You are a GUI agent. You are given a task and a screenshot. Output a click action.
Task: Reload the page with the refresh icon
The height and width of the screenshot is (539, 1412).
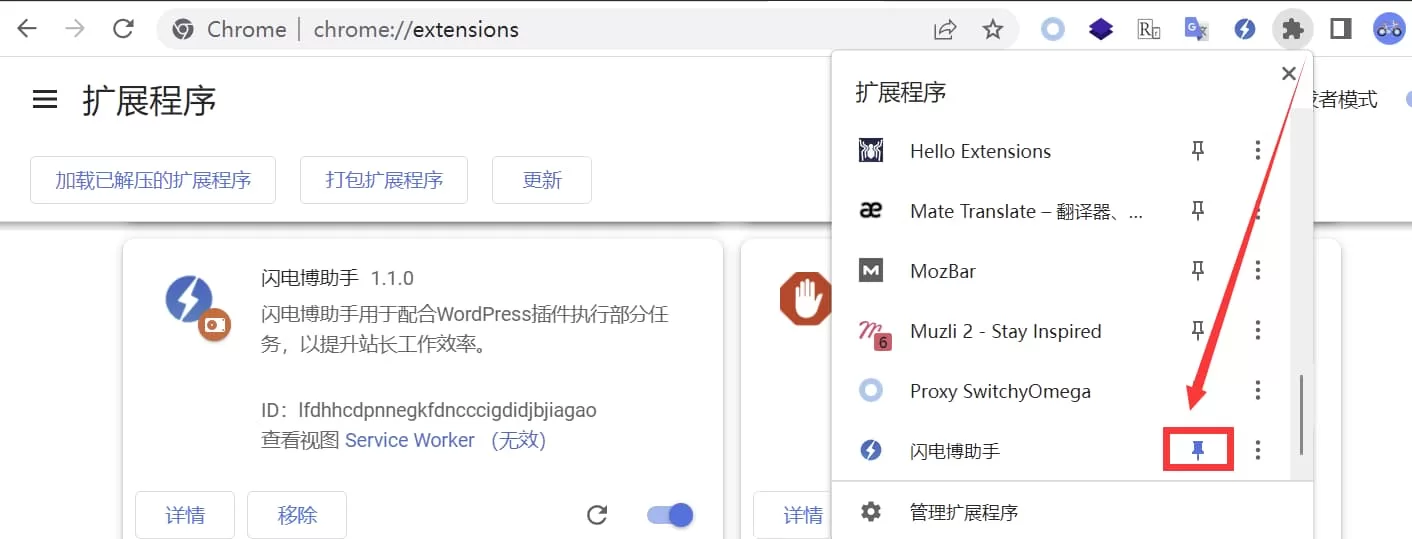(x=123, y=29)
